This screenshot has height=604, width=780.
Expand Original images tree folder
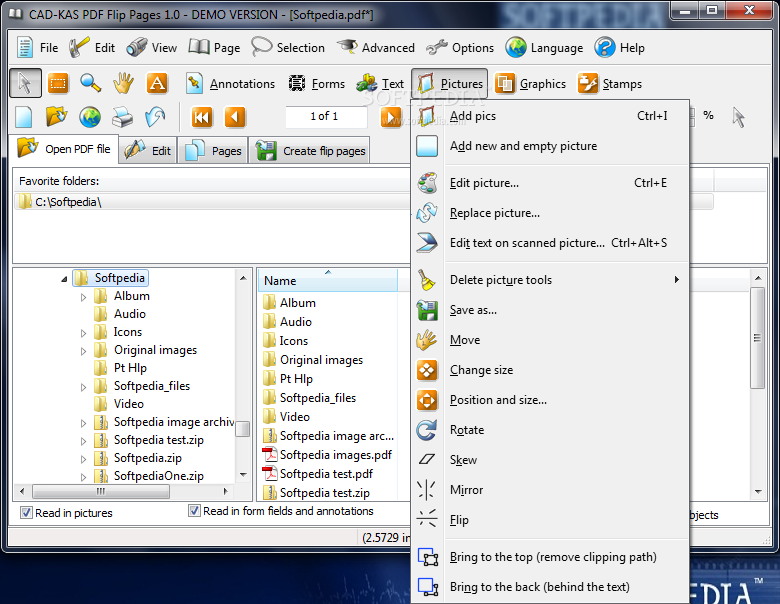83,351
